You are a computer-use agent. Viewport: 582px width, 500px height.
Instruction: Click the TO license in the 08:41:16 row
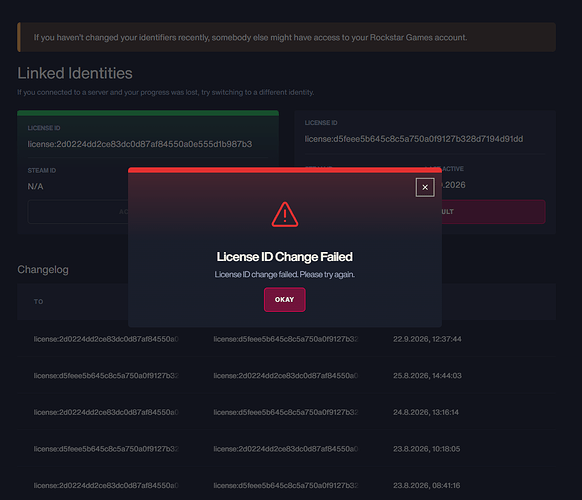pyautogui.click(x=106, y=485)
